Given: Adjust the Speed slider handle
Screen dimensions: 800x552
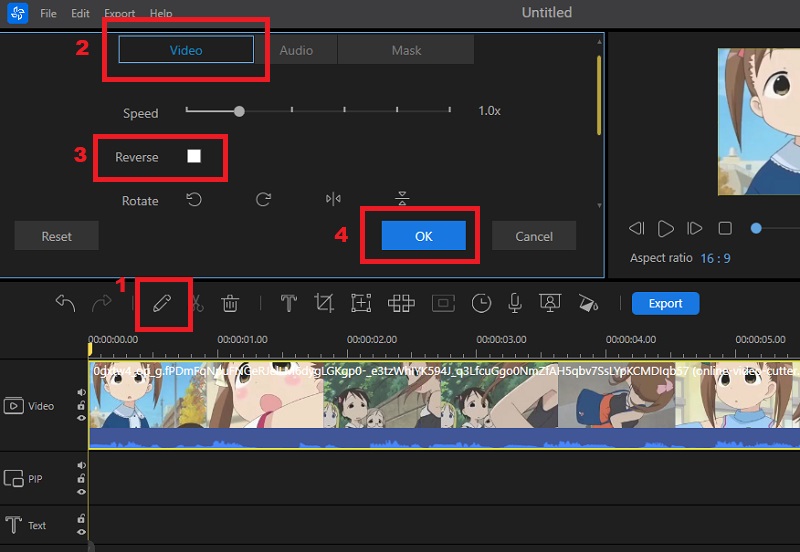Looking at the screenshot, I should tap(239, 111).
